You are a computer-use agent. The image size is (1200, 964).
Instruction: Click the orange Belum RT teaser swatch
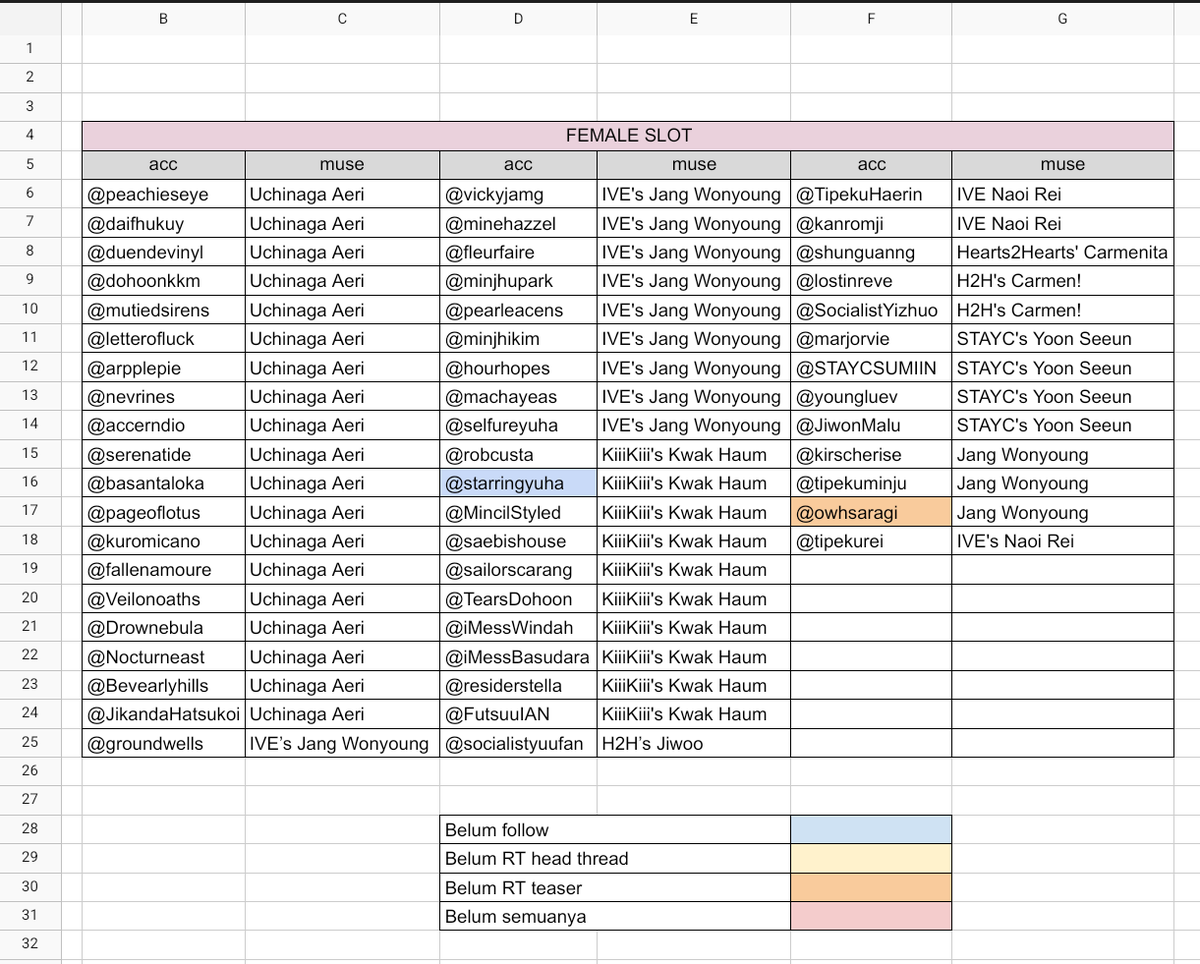871,888
